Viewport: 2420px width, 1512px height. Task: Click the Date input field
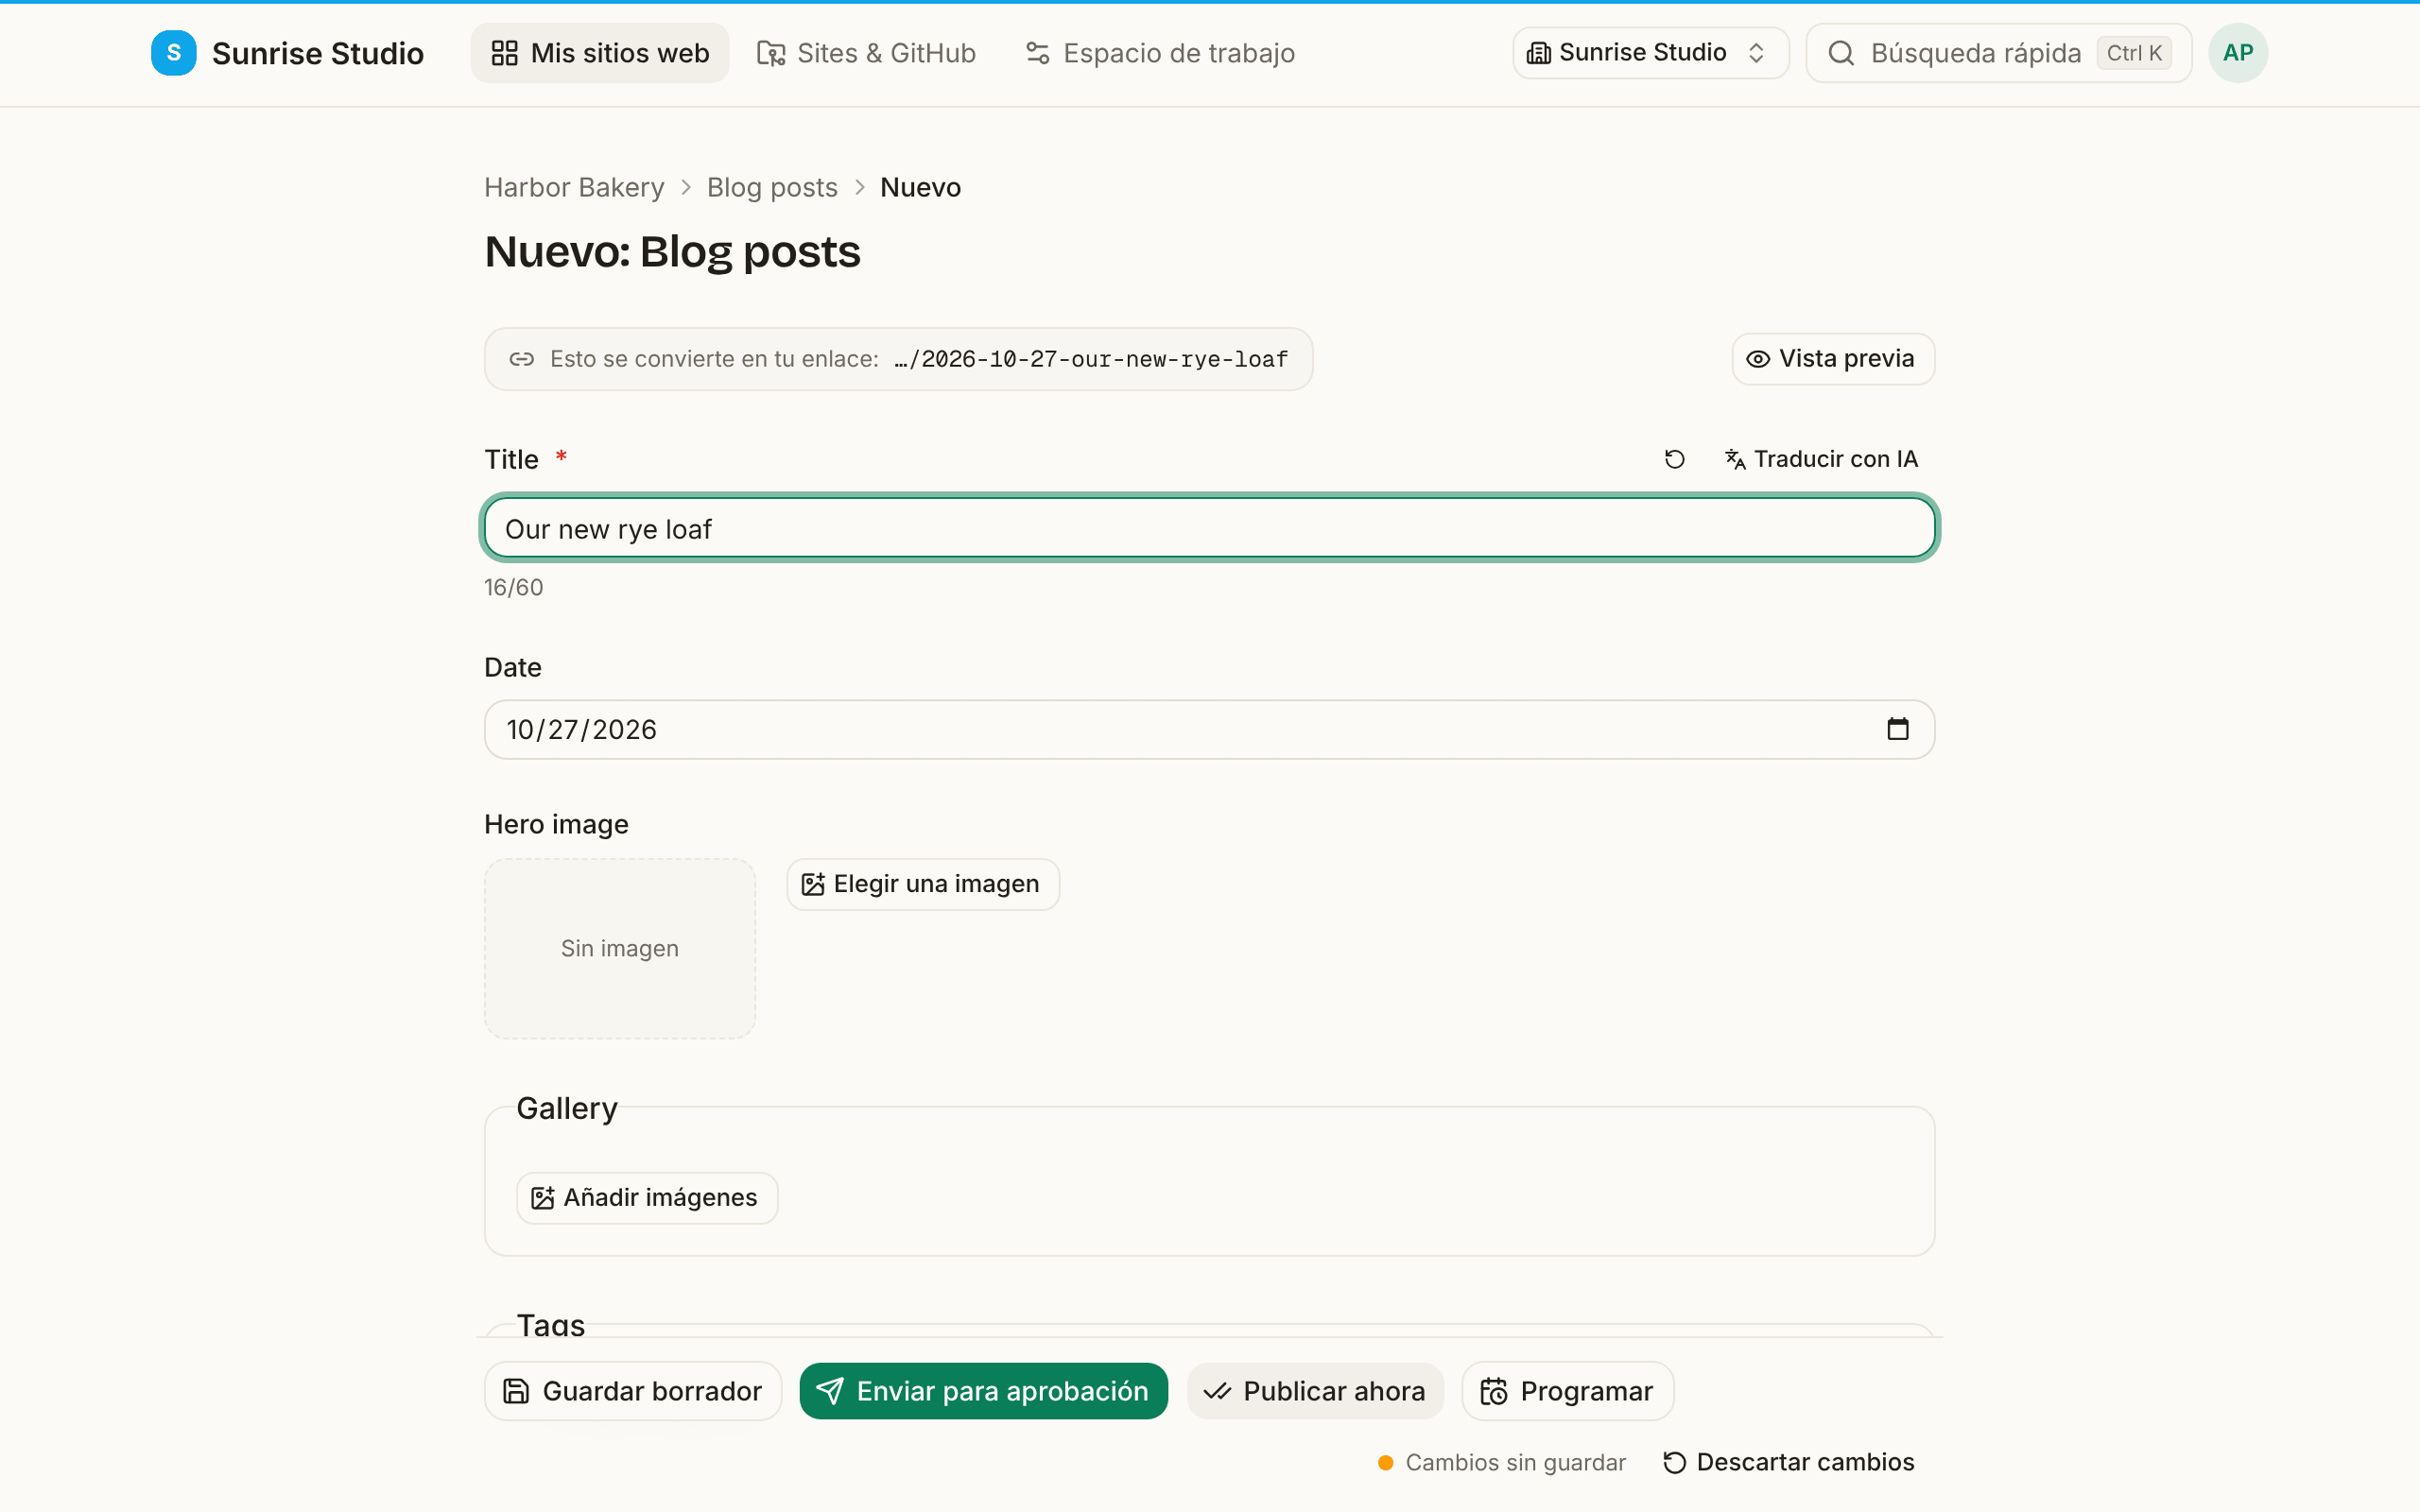[x=1209, y=729]
